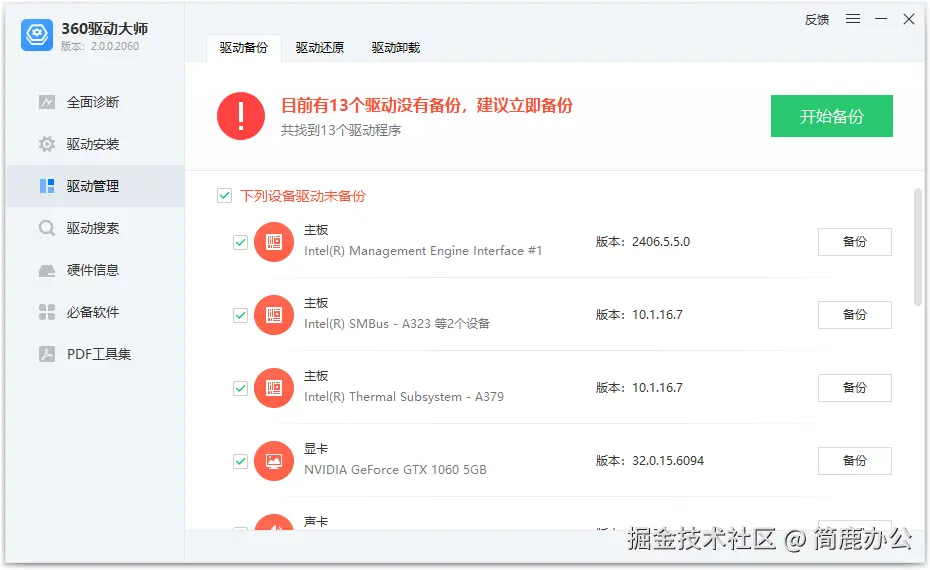Click 备份 for NVIDIA GeForce GTX 1060
The height and width of the screenshot is (570, 930).
pyautogui.click(x=855, y=461)
